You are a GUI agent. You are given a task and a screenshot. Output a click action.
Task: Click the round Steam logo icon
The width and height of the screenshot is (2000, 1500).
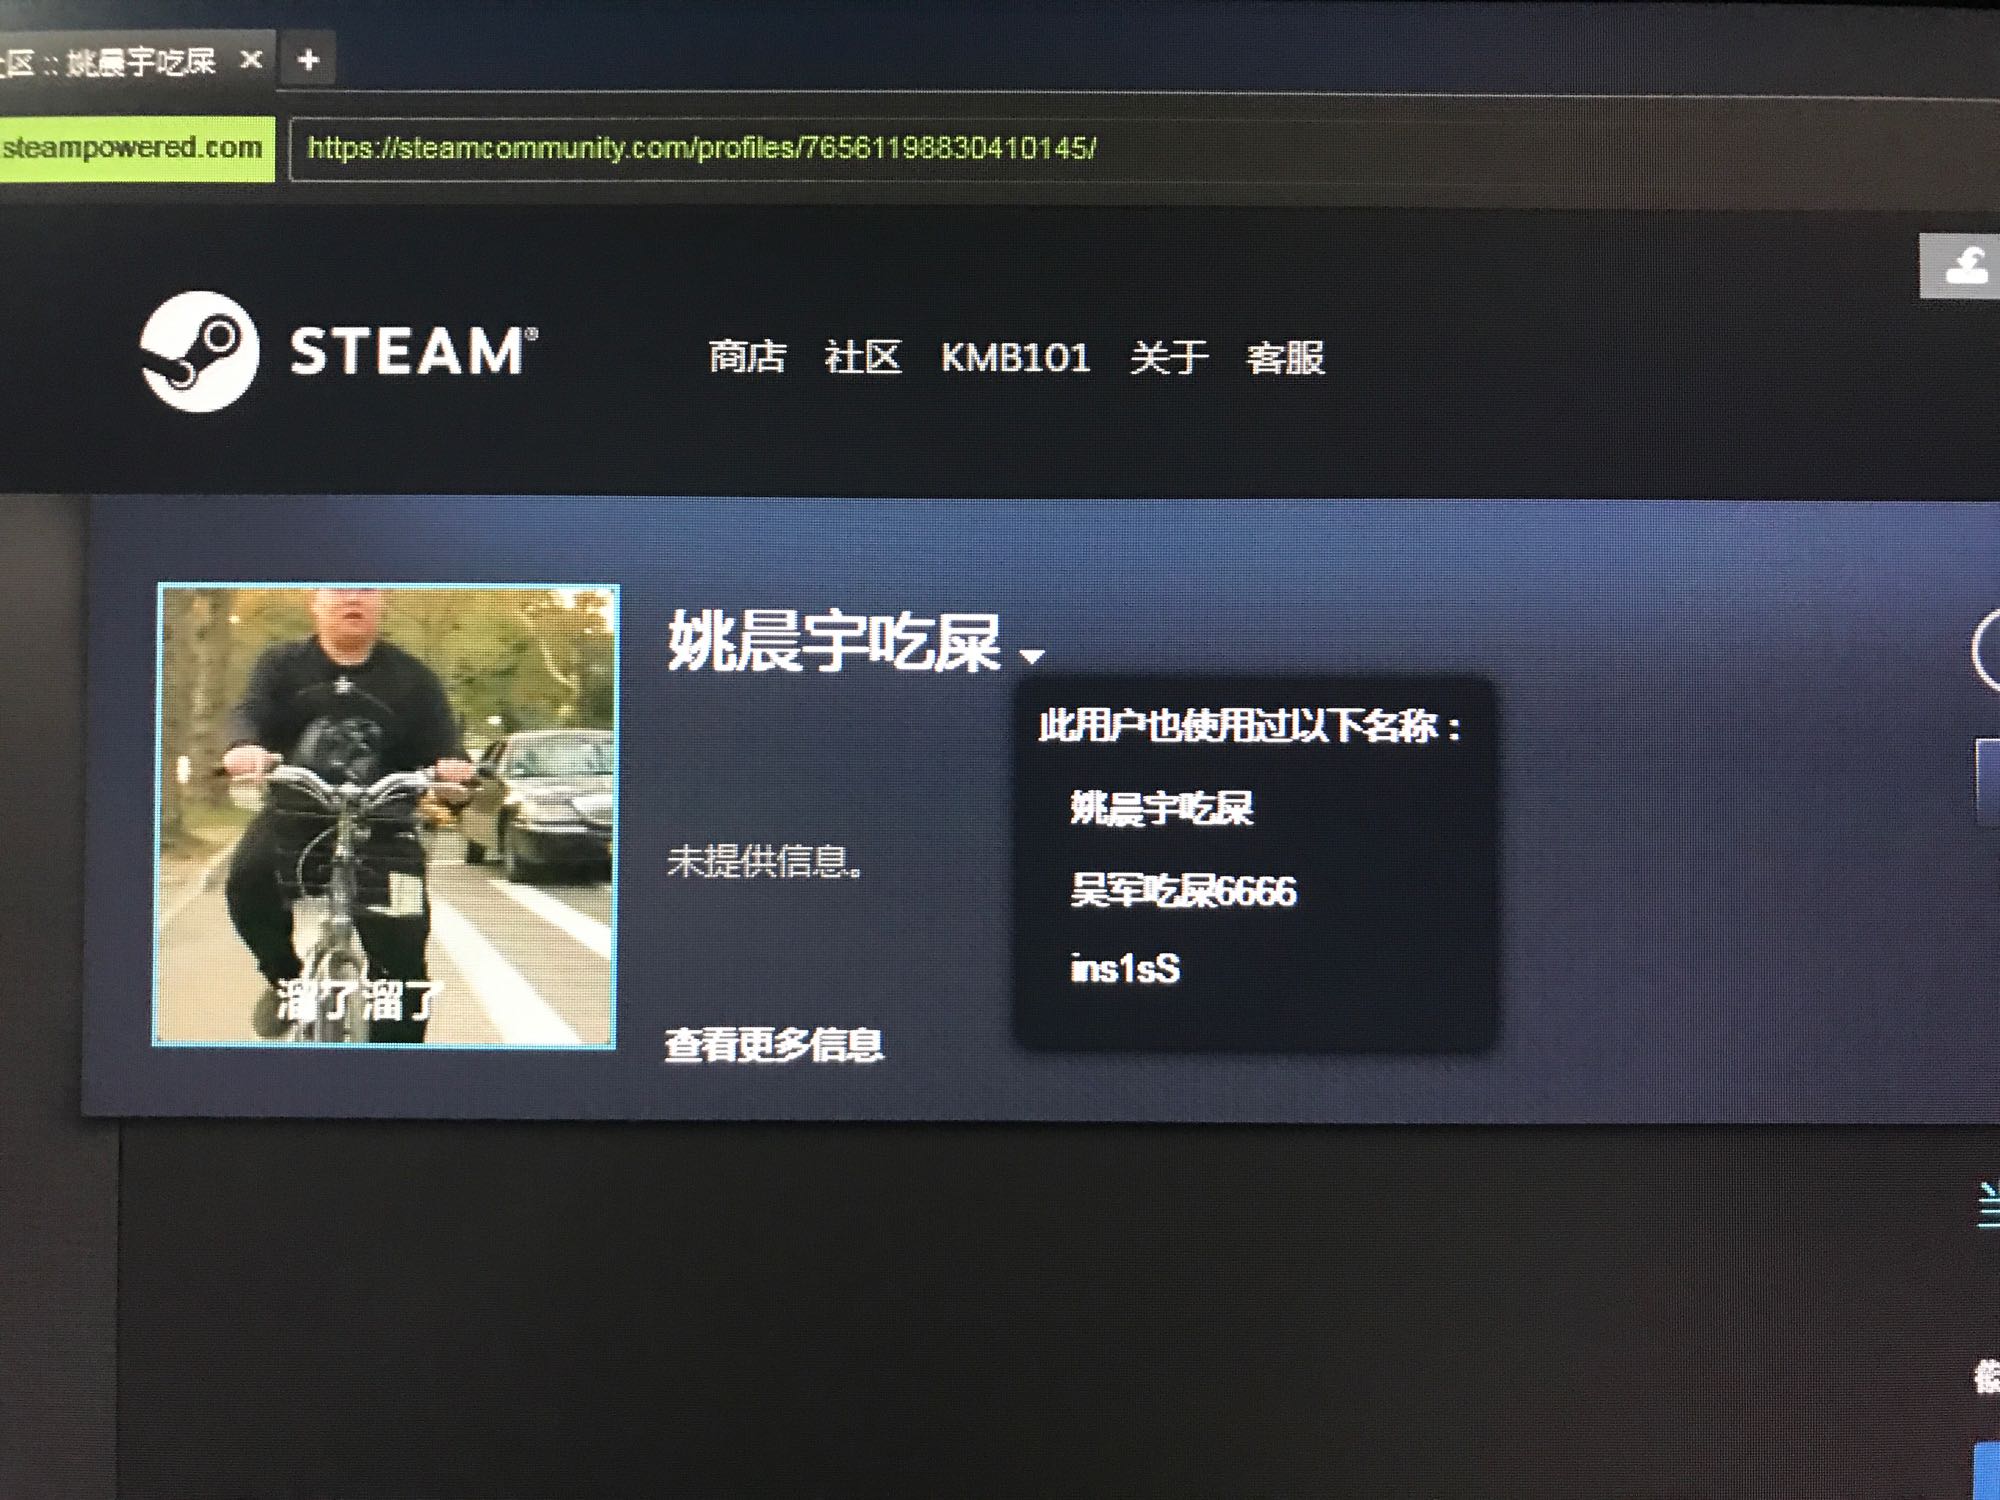[x=199, y=352]
